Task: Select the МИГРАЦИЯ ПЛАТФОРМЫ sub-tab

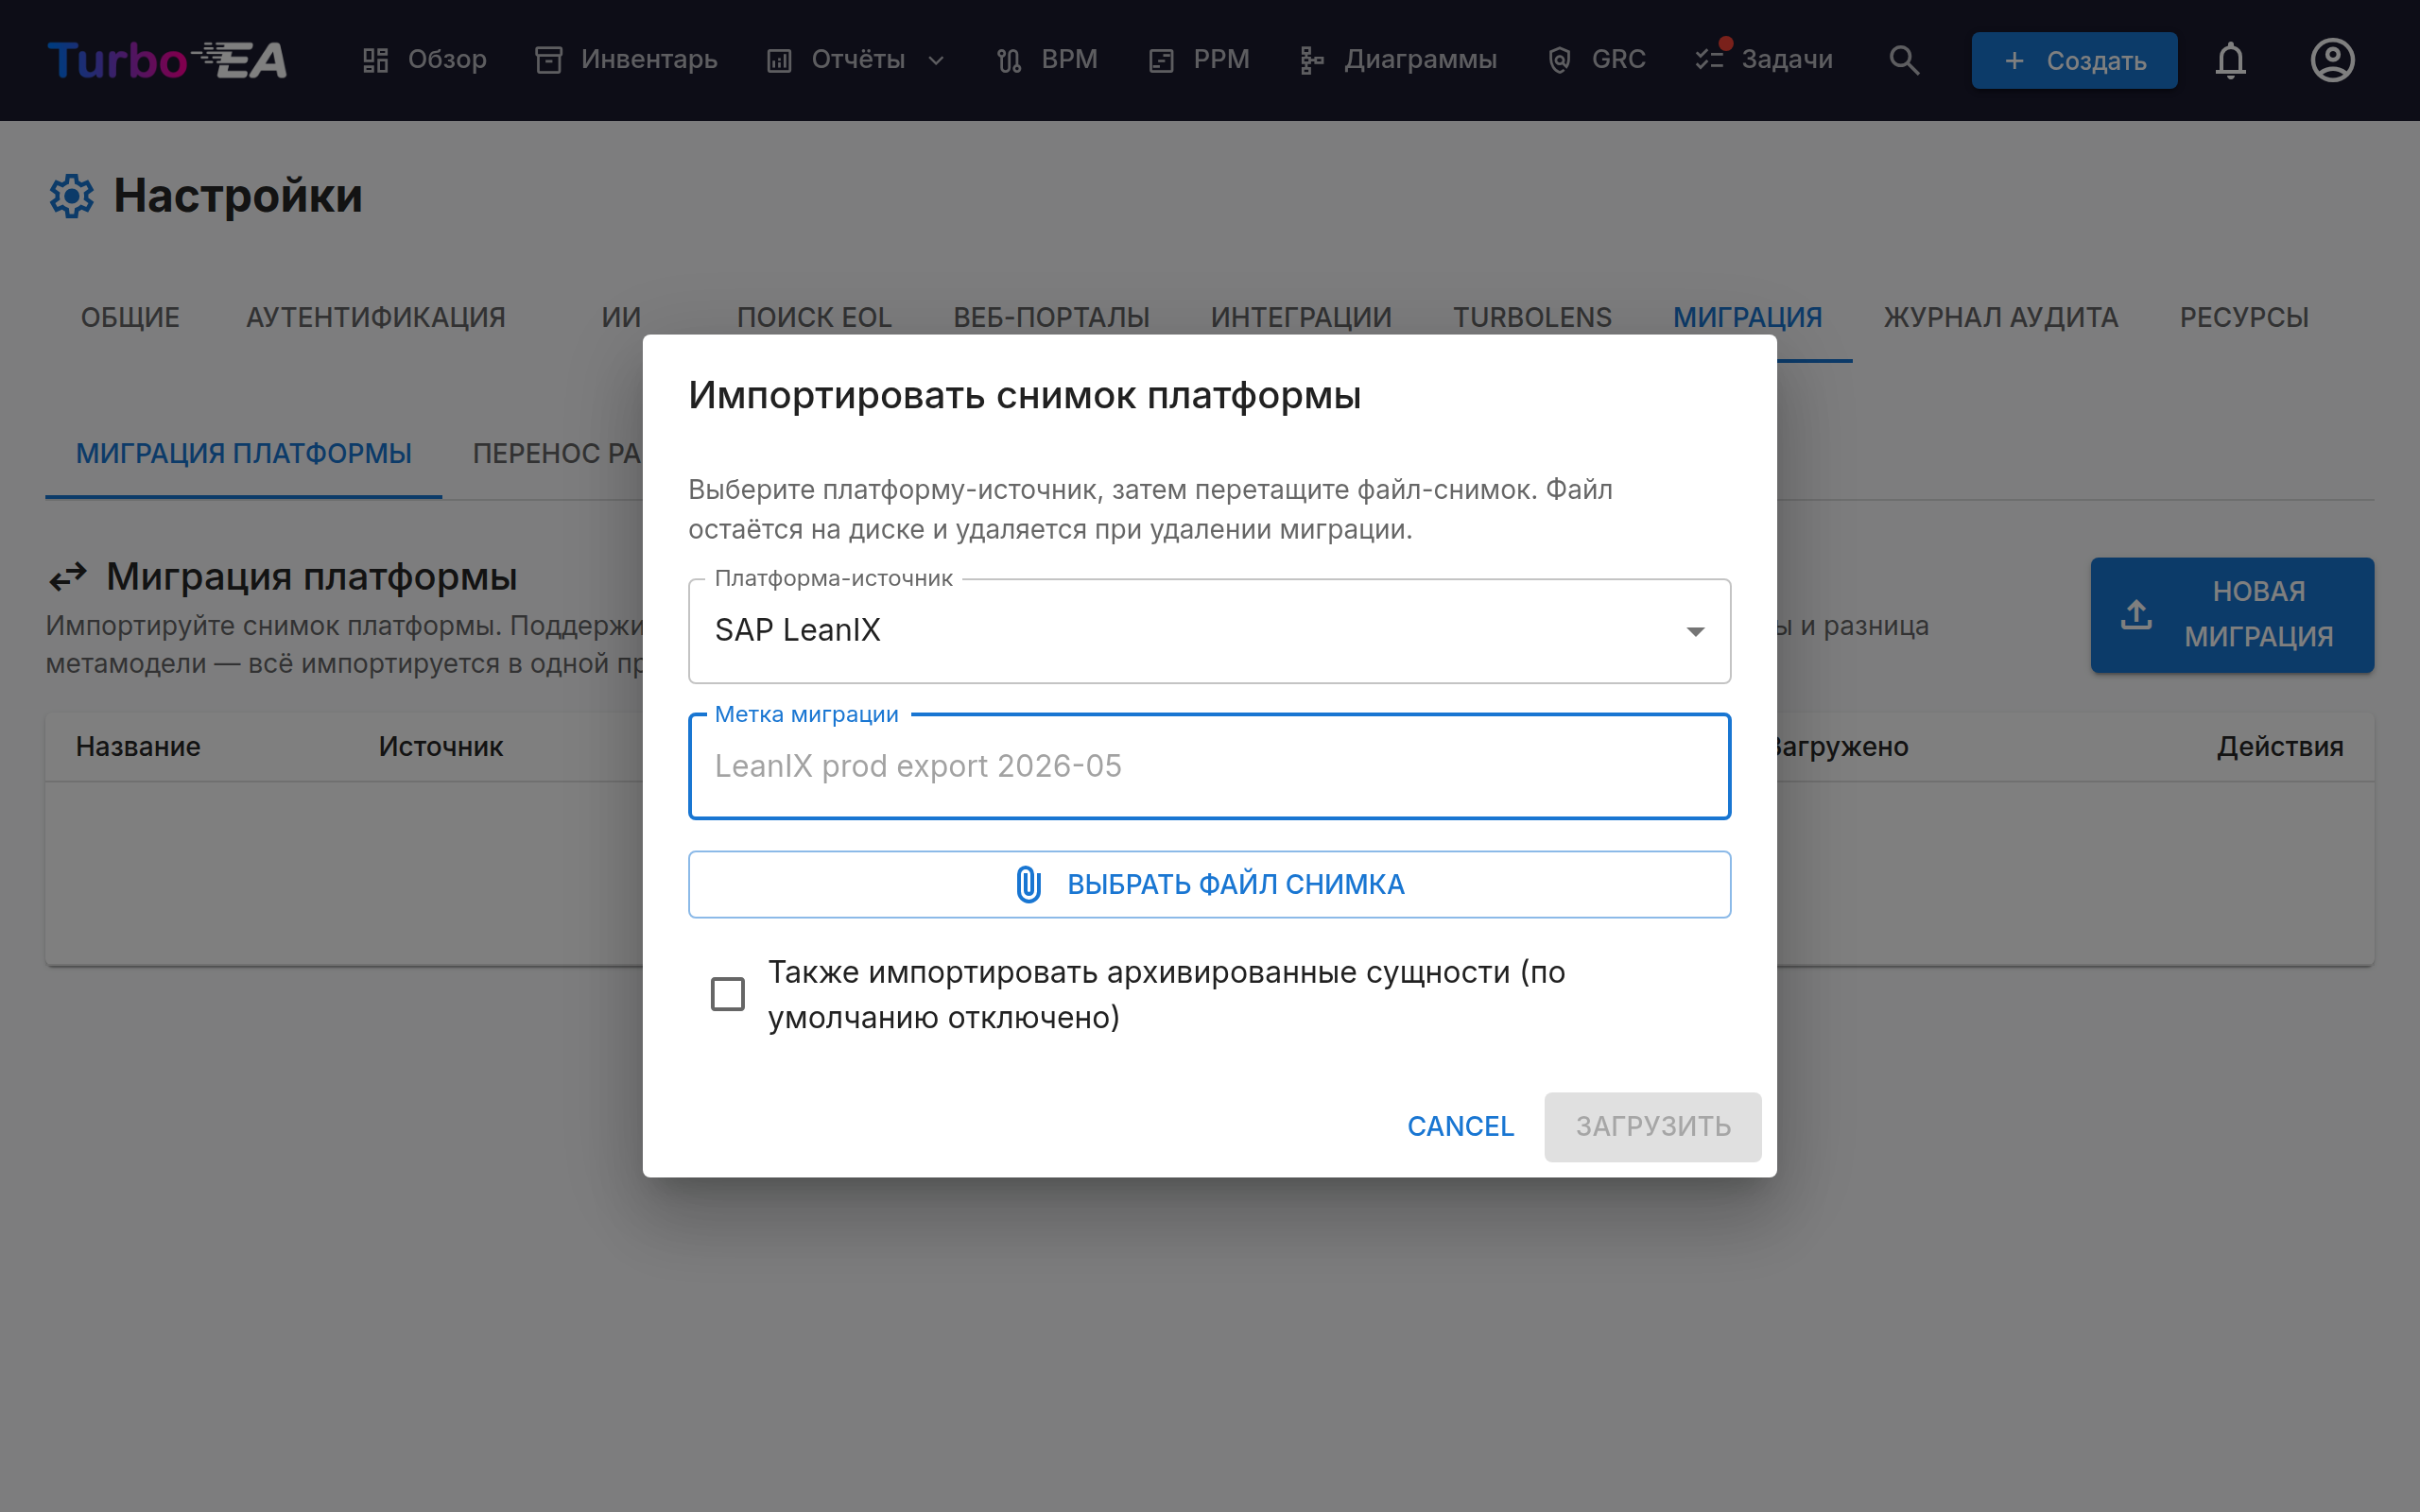Action: pyautogui.click(x=244, y=454)
